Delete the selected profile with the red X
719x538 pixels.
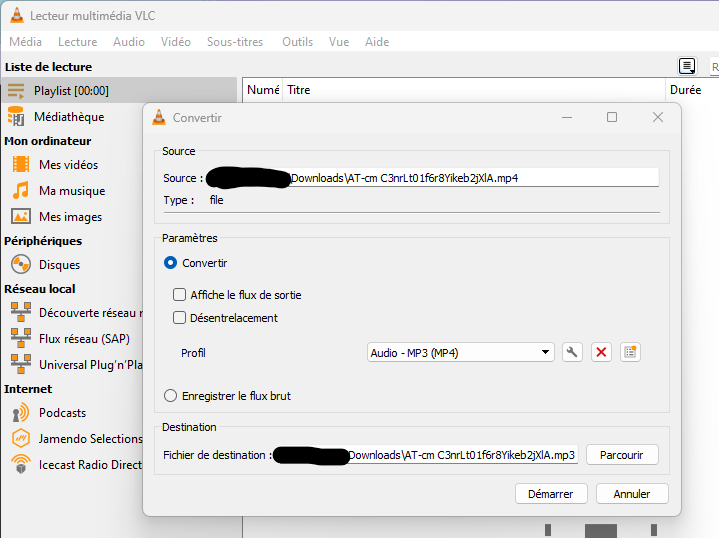pyautogui.click(x=601, y=353)
